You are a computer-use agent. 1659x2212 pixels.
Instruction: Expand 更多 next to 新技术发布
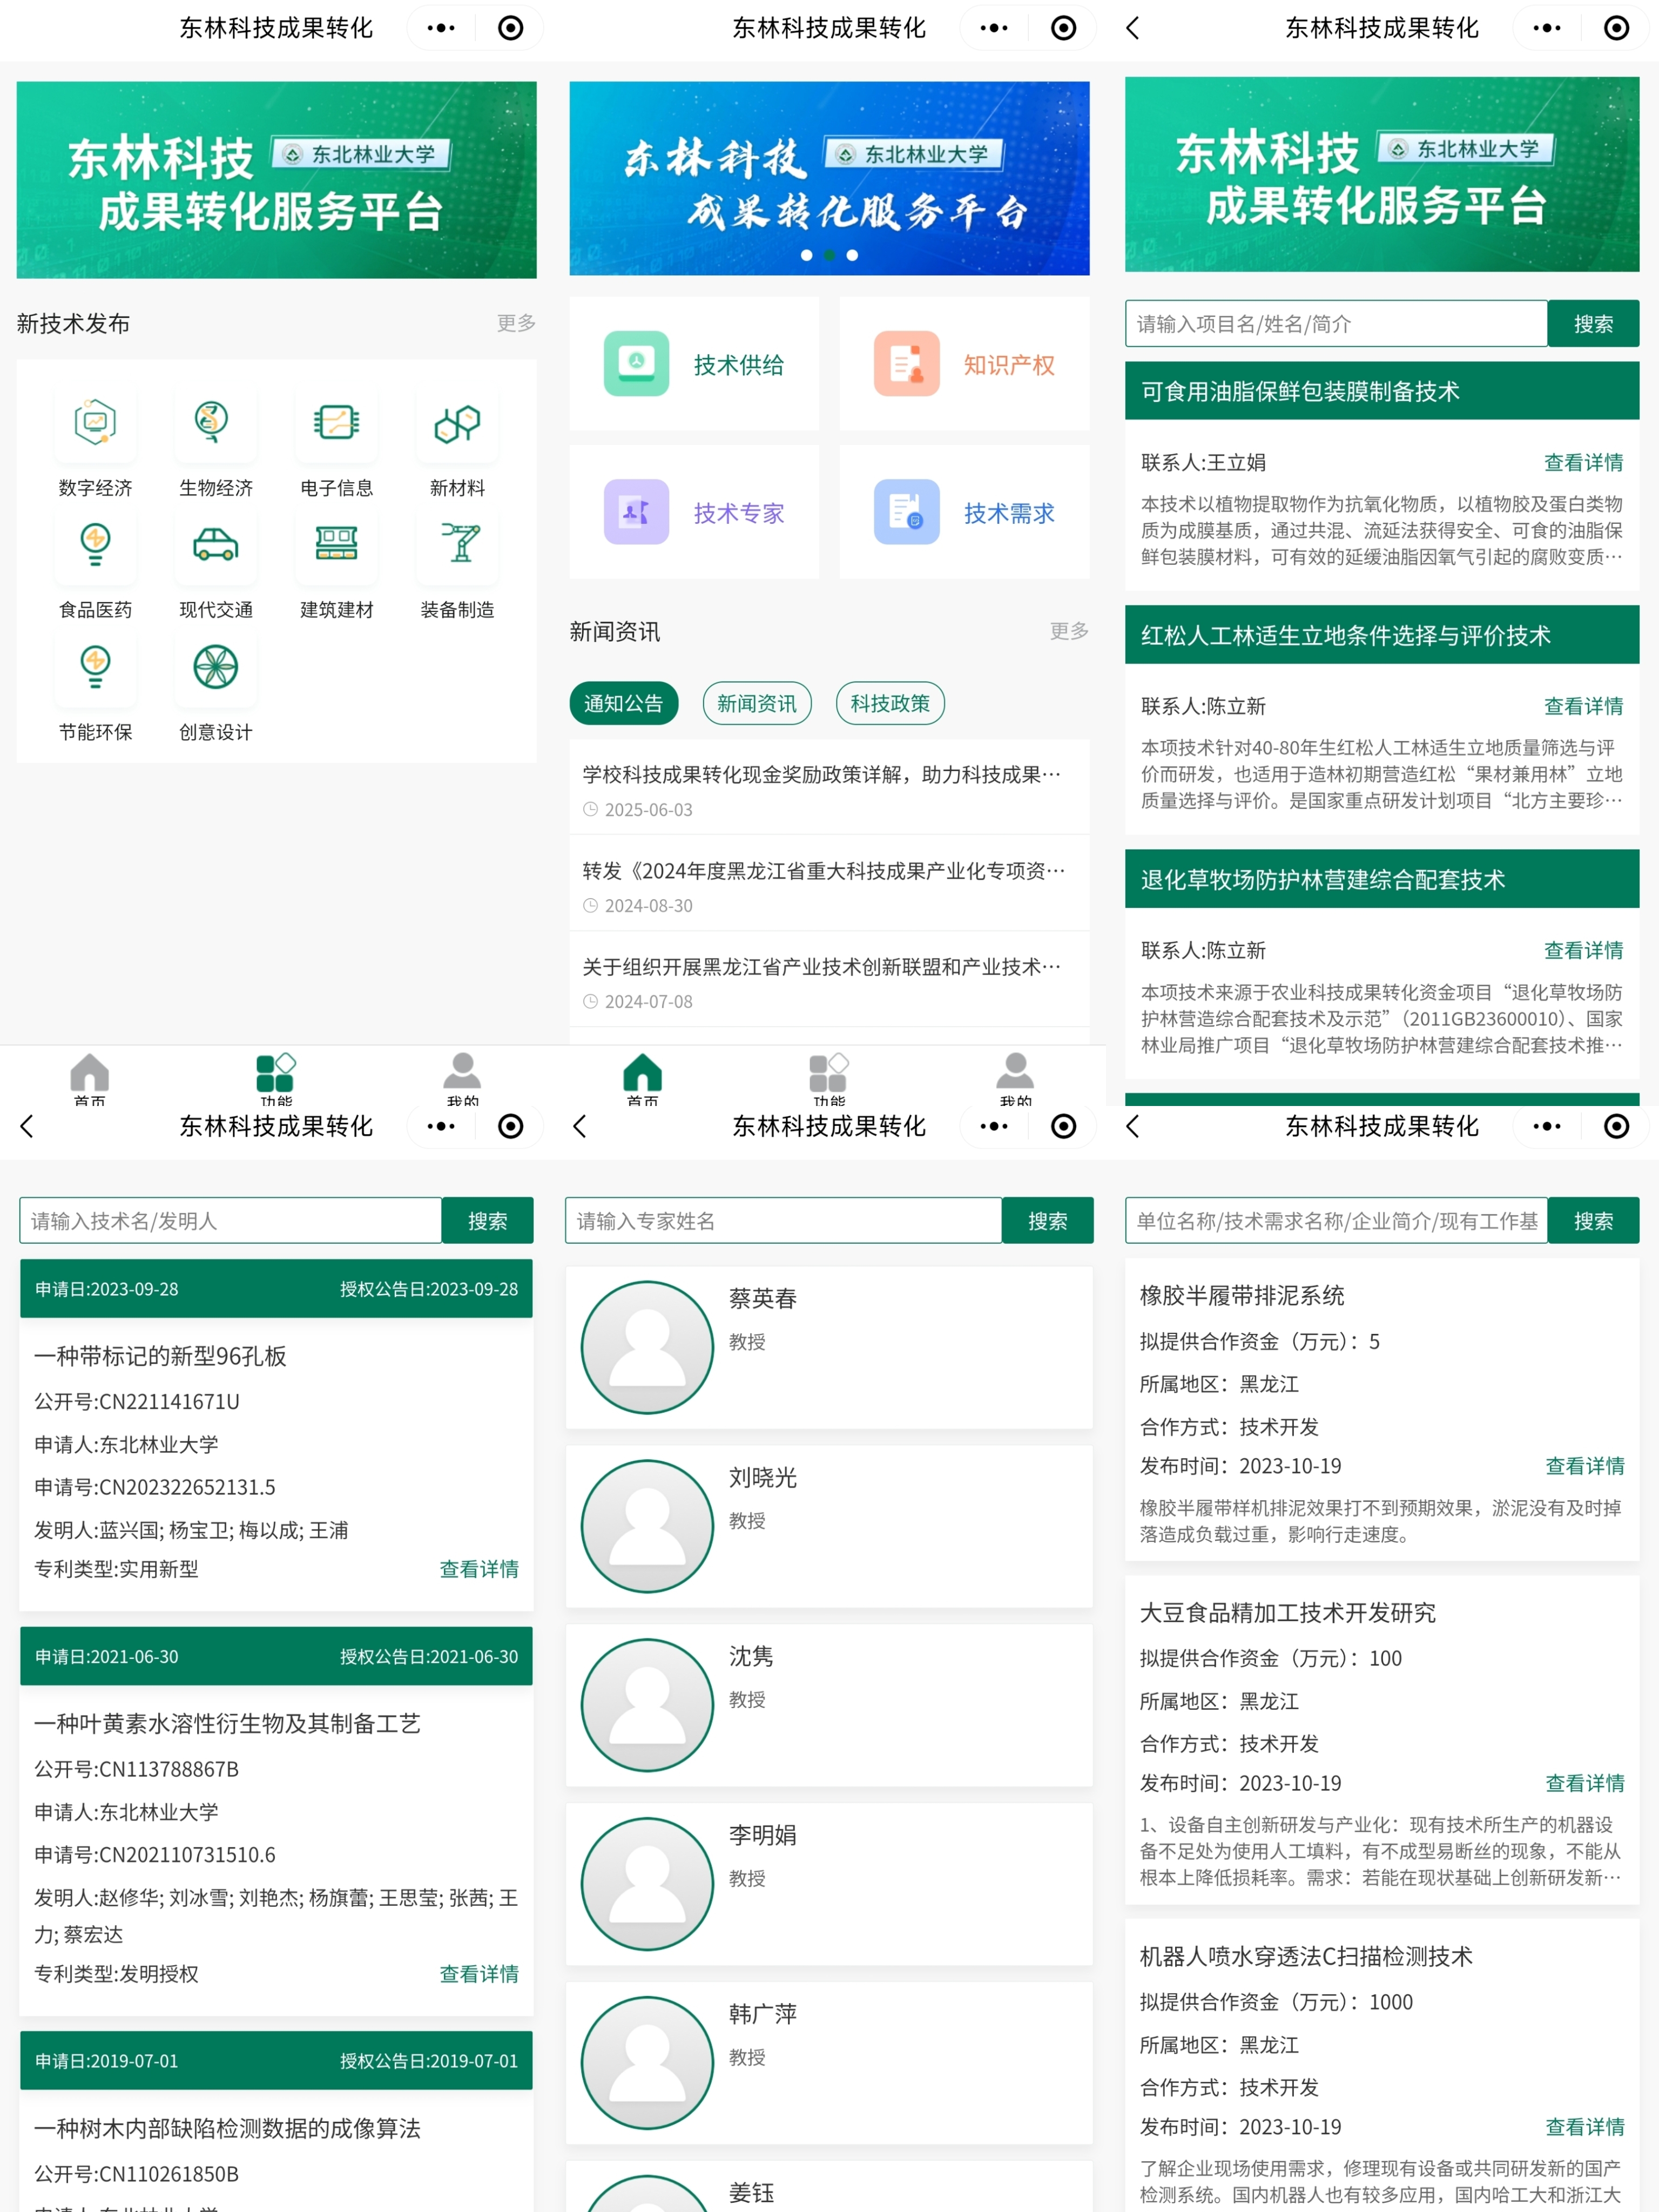click(516, 323)
